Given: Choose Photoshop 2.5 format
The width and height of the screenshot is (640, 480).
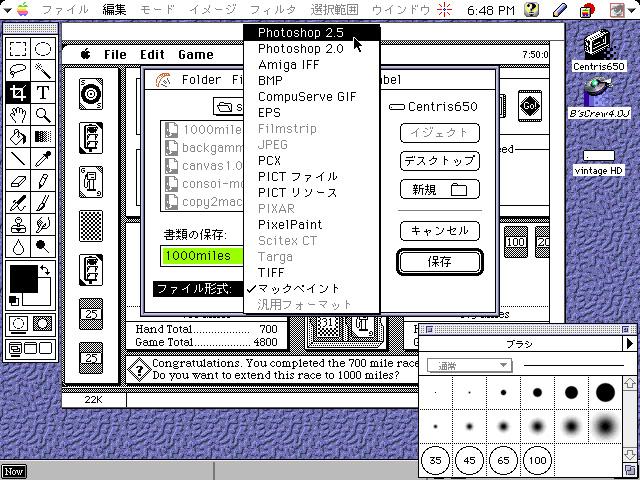Looking at the screenshot, I should [x=312, y=33].
